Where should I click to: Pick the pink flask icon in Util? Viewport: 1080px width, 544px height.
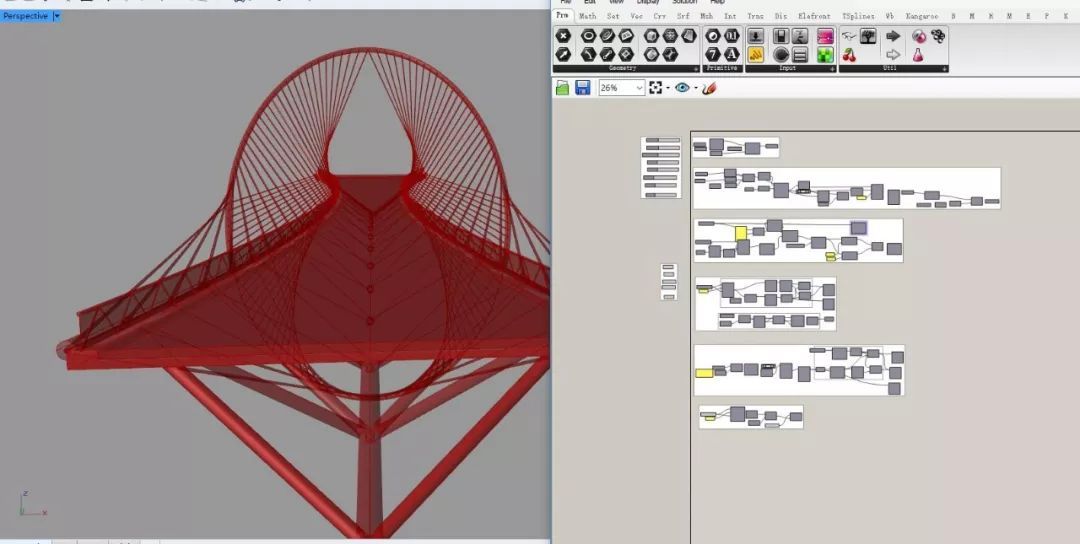click(918, 54)
